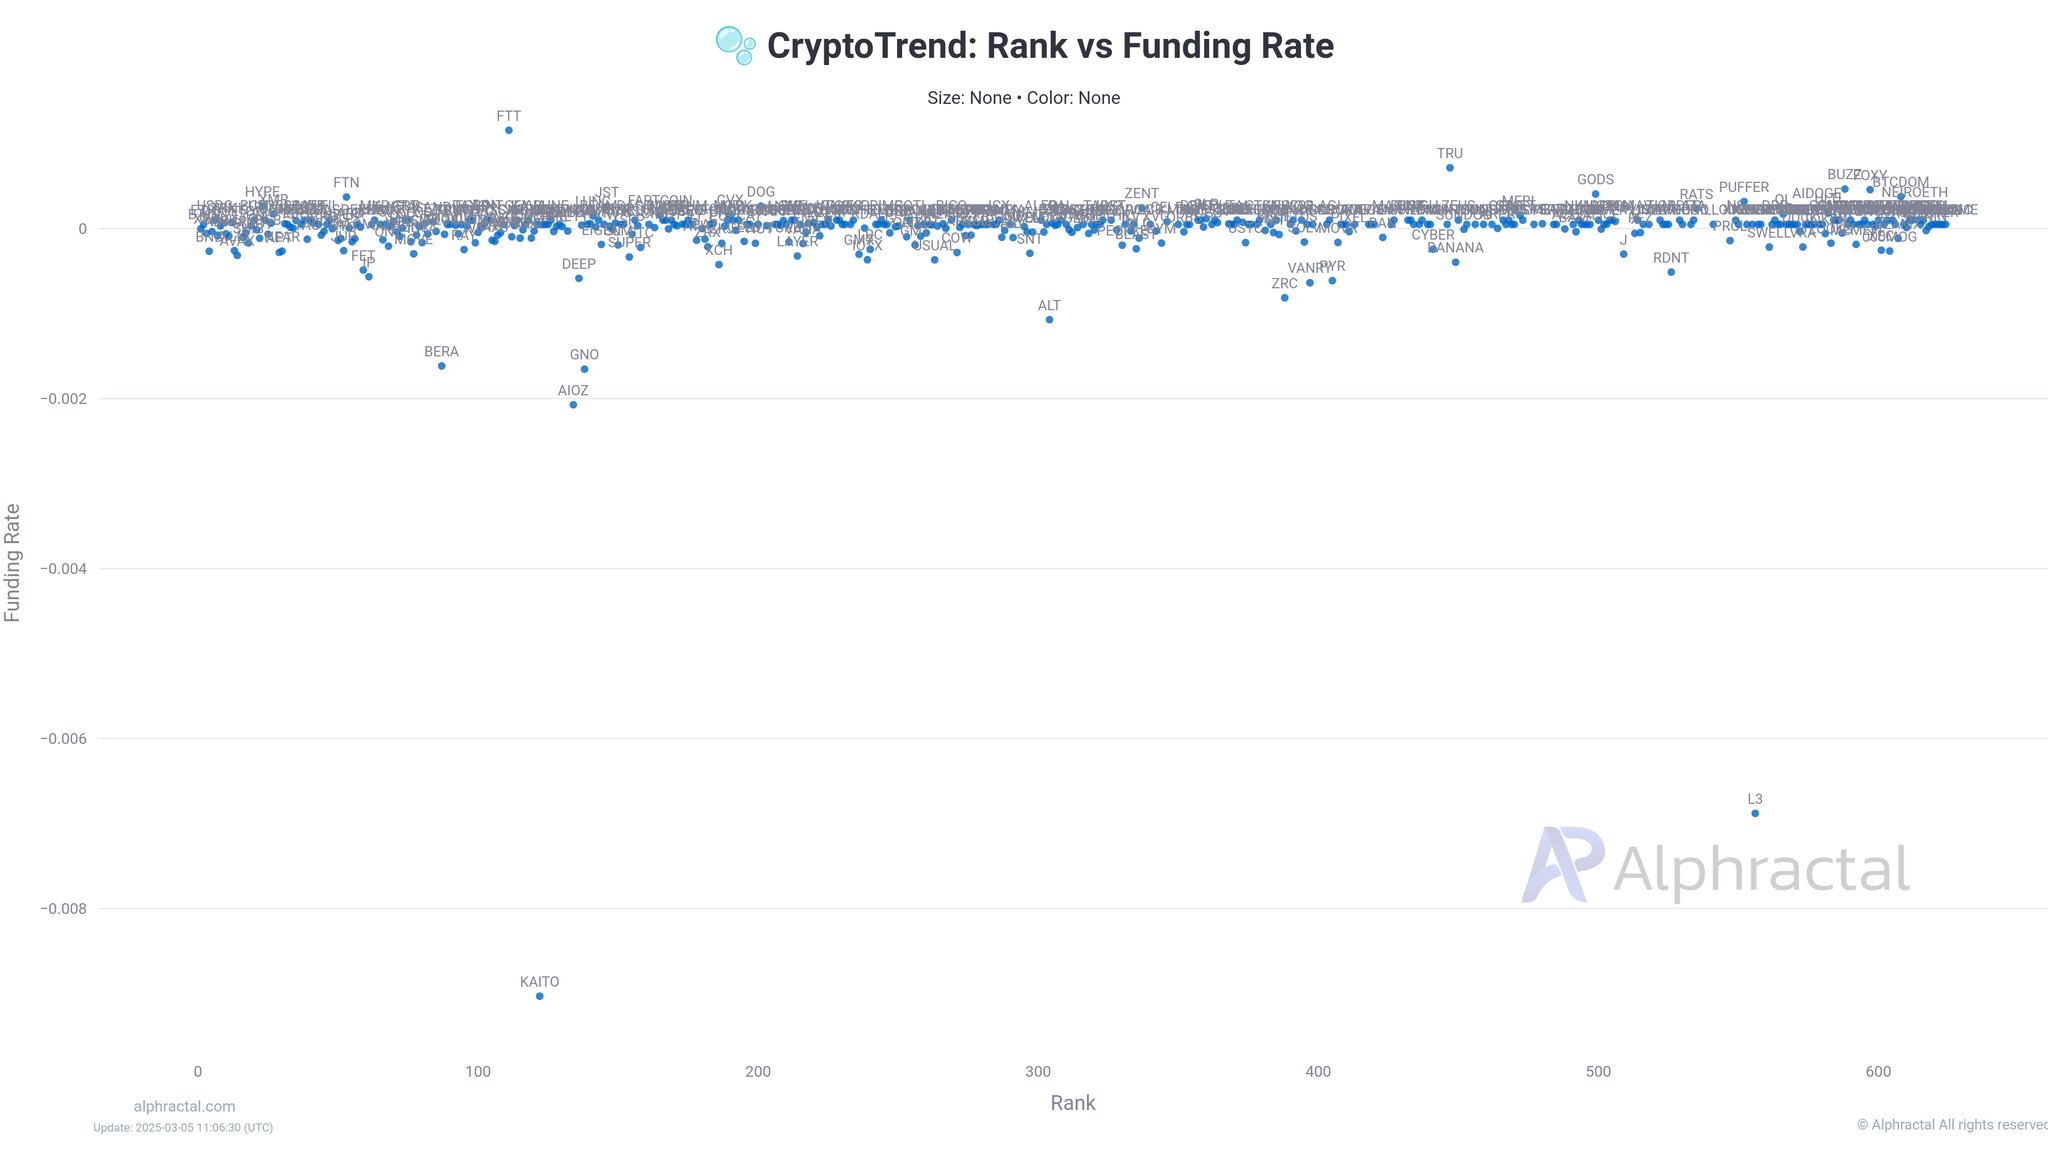Viewport: 2048px width, 1152px height.
Task: Select the KAITO data point
Action: [540, 996]
